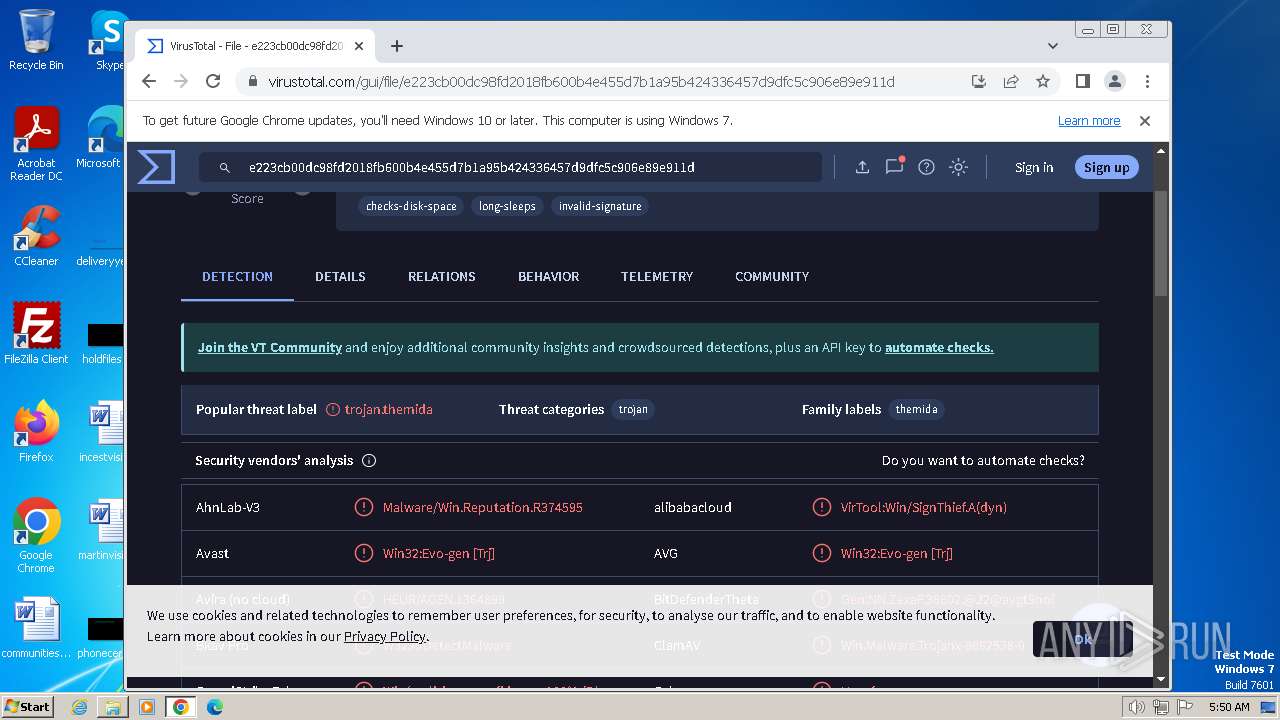Click the invalid-signature tag
This screenshot has width=1280, height=720.
[600, 206]
